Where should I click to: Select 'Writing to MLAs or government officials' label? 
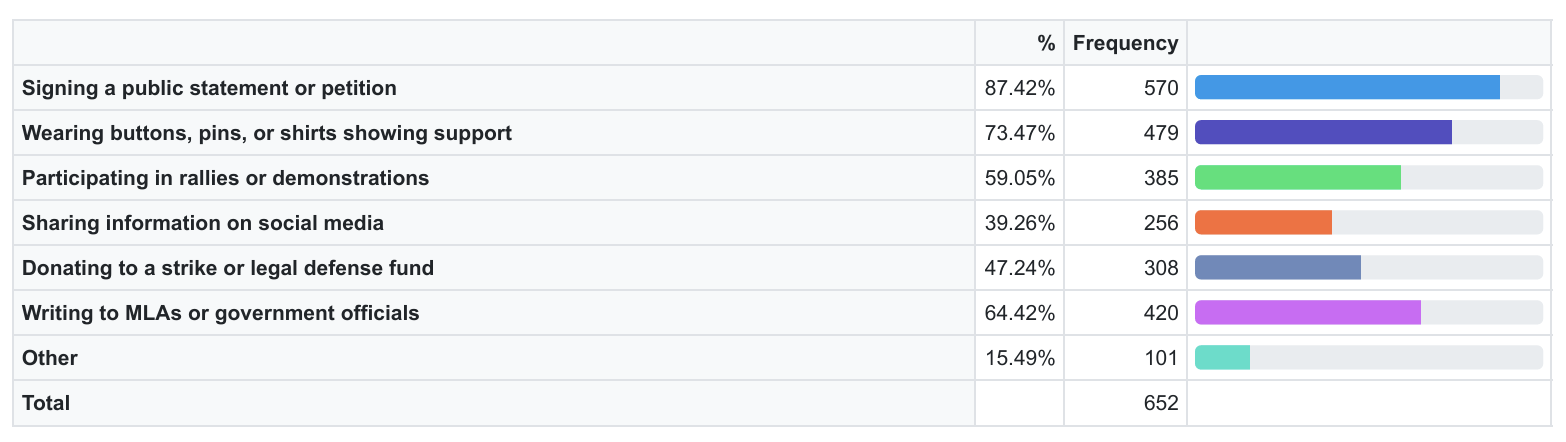coord(220,313)
